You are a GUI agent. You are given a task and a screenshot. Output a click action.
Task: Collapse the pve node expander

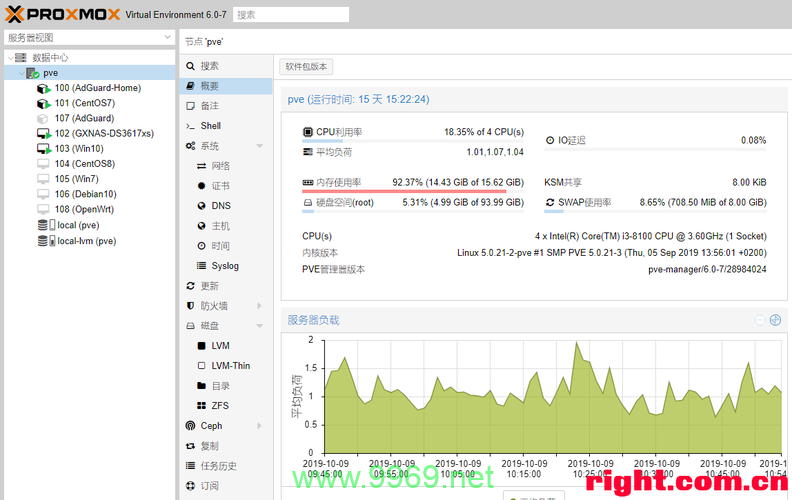[x=21, y=73]
